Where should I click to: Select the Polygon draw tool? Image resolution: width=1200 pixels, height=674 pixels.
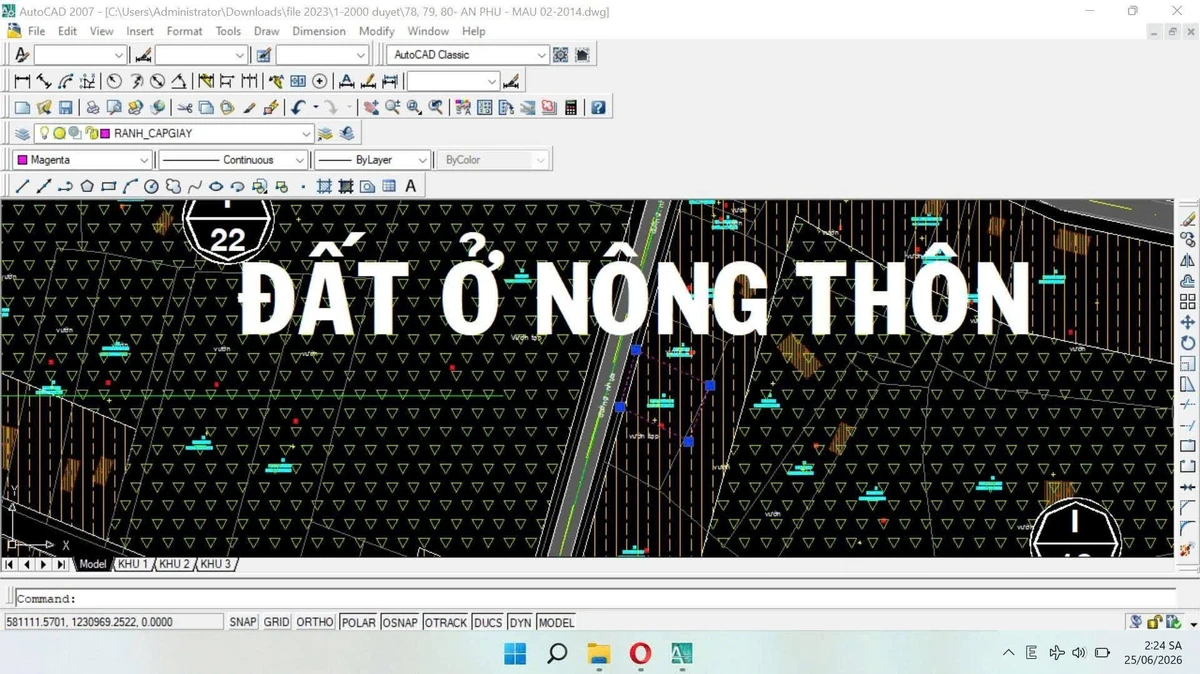tap(87, 186)
